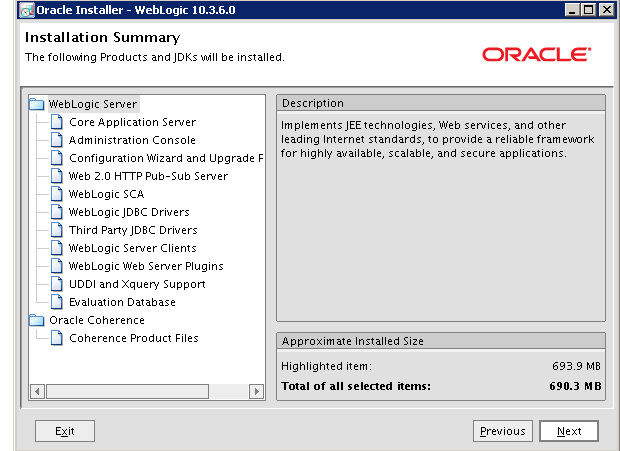Click the Core Application Server document icon
620x451 pixels.
[x=57, y=122]
